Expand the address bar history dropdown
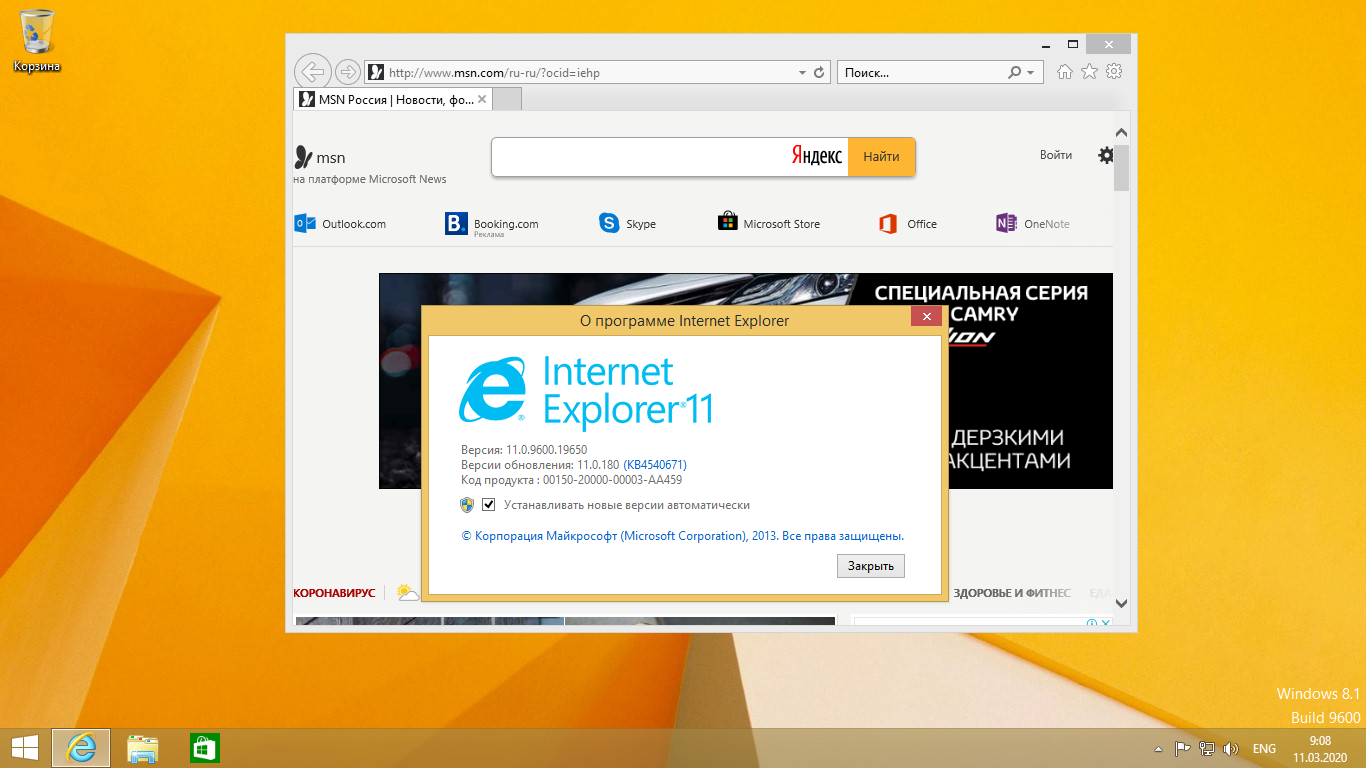Viewport: 1366px width, 768px height. [802, 72]
